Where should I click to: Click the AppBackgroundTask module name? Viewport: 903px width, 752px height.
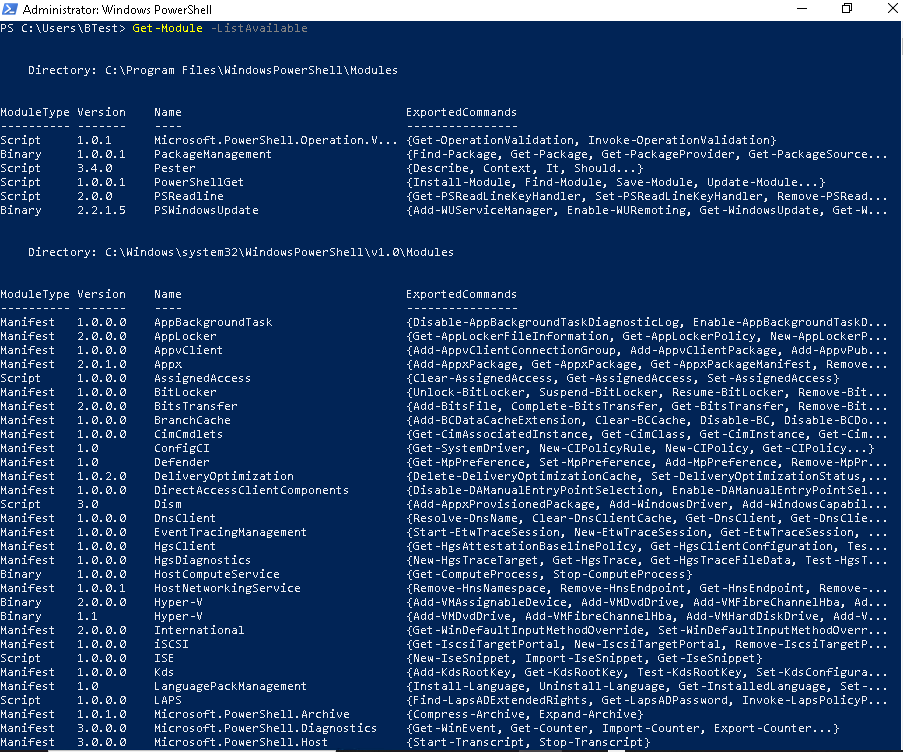point(213,322)
